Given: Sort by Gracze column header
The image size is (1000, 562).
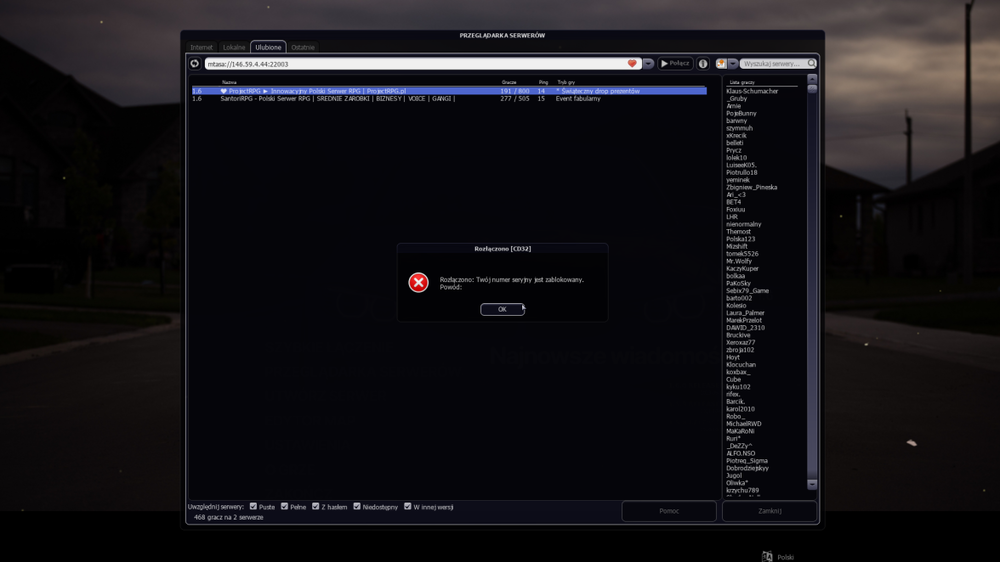Looking at the screenshot, I should coord(509,82).
